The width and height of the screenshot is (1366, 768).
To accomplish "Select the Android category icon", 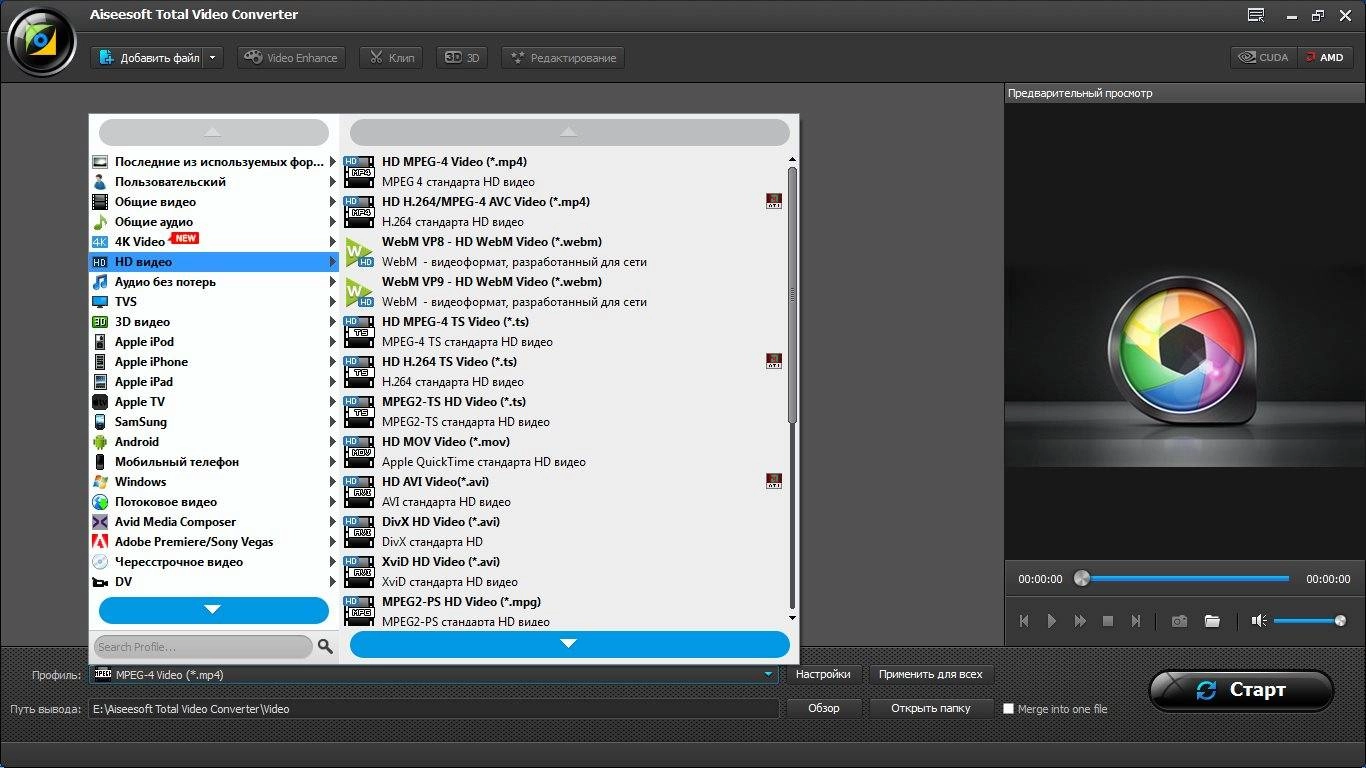I will (100, 442).
